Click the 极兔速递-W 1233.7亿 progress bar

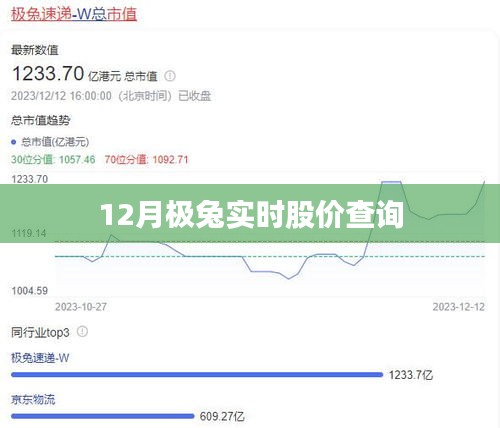coord(197,375)
